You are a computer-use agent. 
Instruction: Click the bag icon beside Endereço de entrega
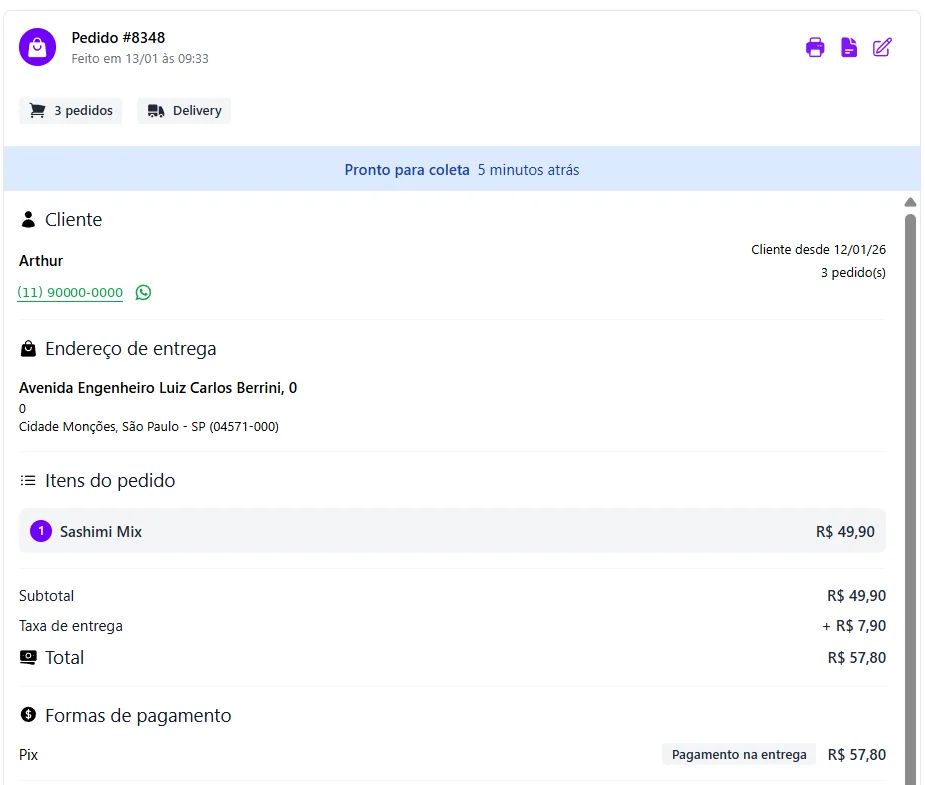click(x=28, y=349)
